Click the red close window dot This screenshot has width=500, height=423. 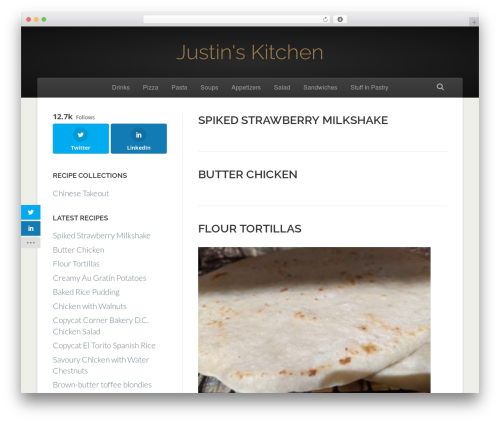[x=29, y=19]
